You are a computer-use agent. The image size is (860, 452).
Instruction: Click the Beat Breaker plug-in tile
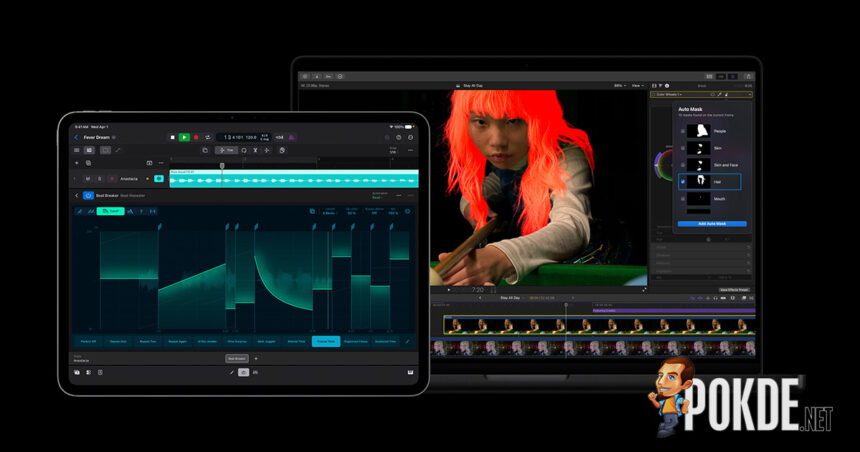pyautogui.click(x=236, y=359)
